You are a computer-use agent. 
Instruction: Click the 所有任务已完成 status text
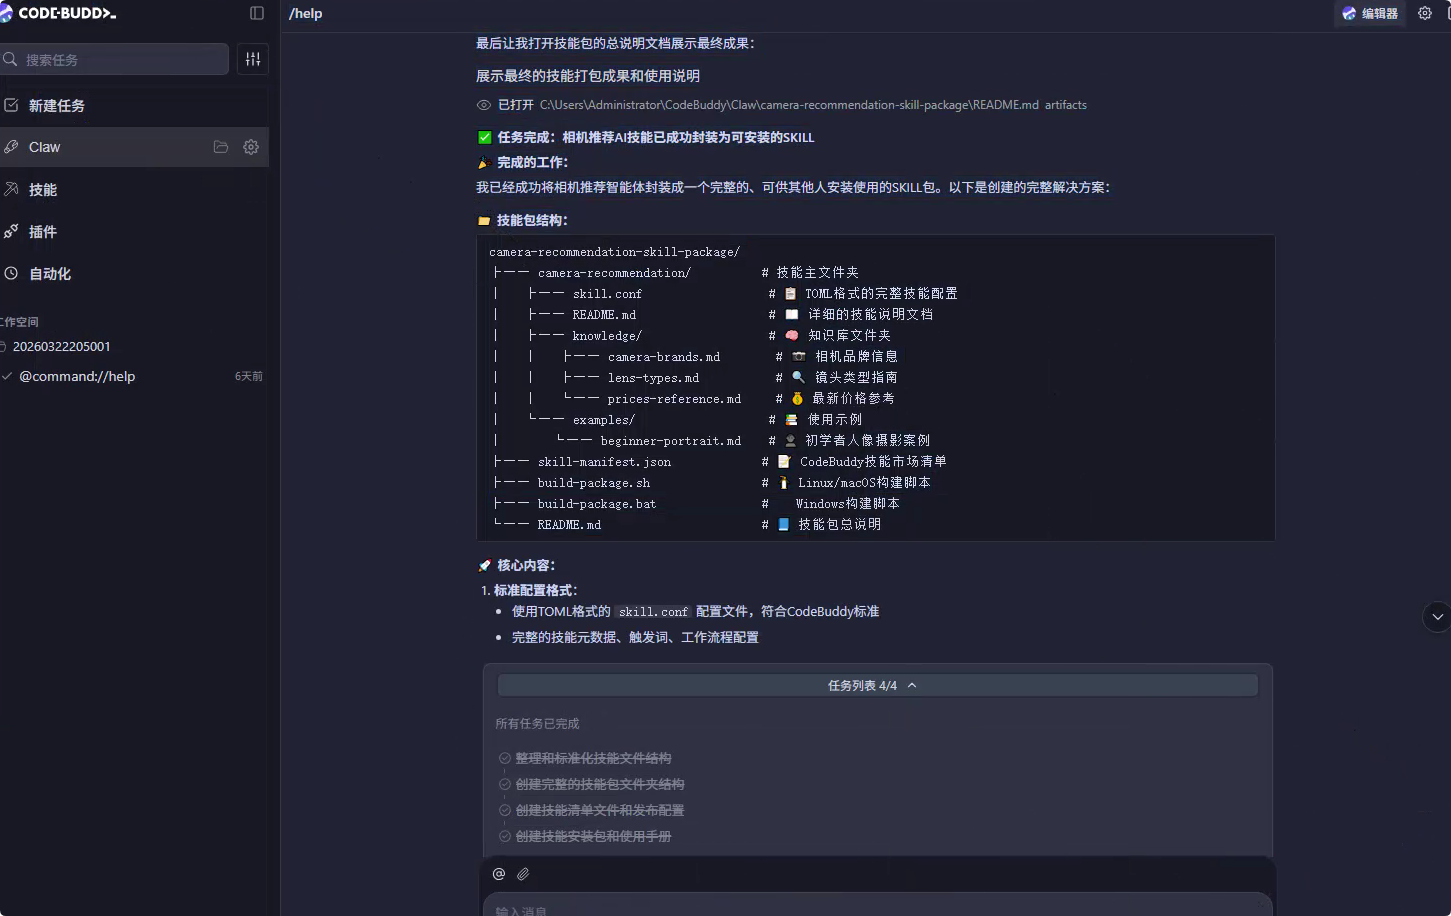tap(537, 723)
